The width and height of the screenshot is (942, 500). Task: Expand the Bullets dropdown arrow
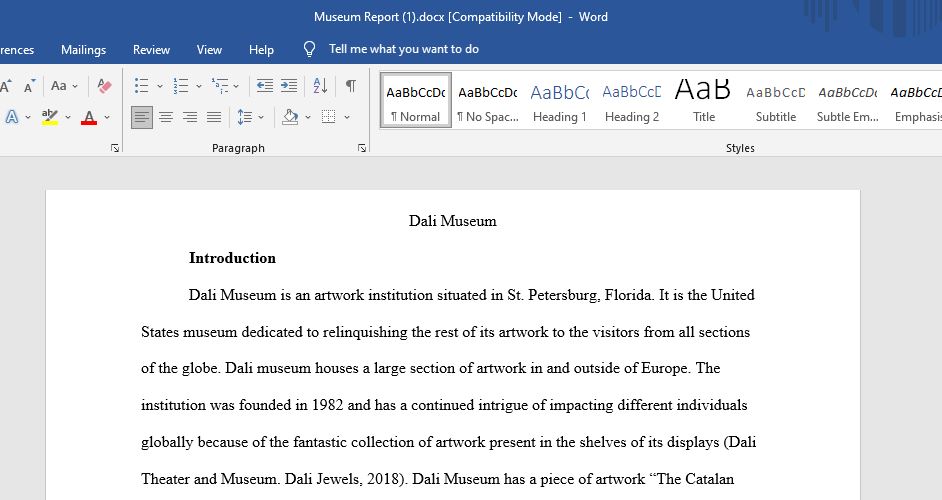click(x=160, y=87)
